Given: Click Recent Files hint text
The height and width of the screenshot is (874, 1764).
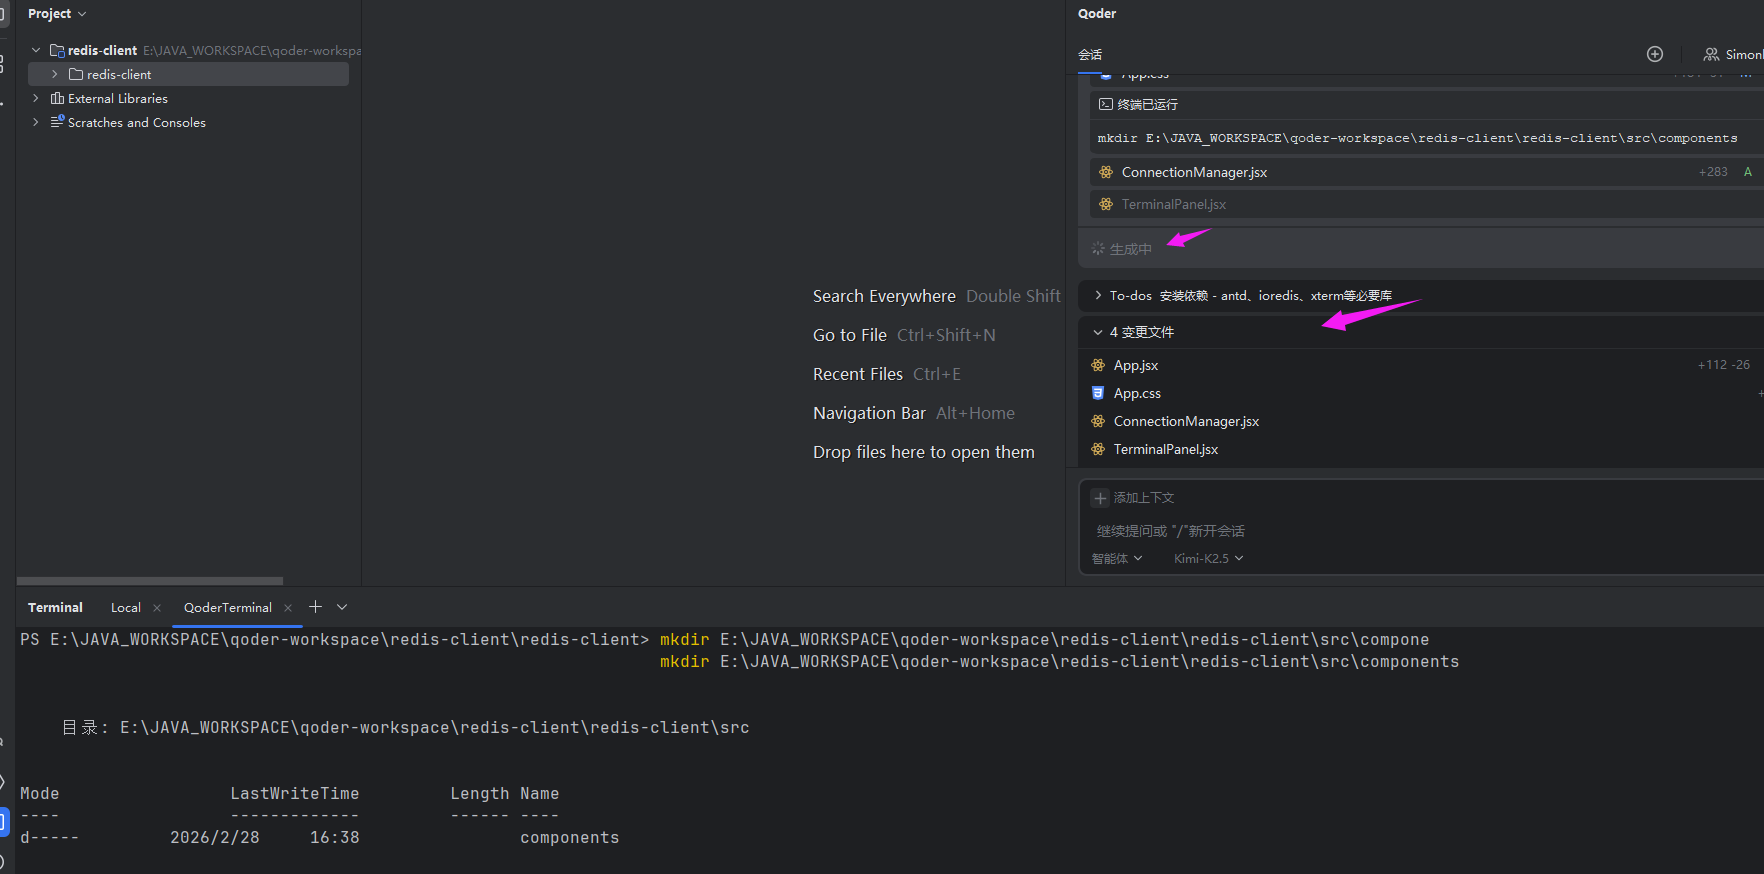Looking at the screenshot, I should point(857,374).
